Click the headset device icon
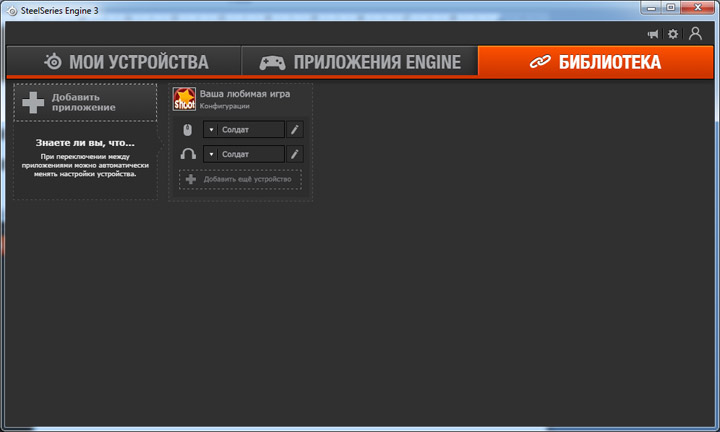The image size is (720, 432). point(188,154)
